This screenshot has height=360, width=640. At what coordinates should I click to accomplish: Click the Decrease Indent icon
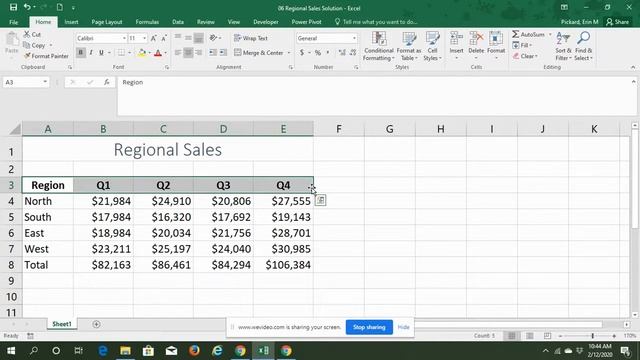click(x=213, y=53)
